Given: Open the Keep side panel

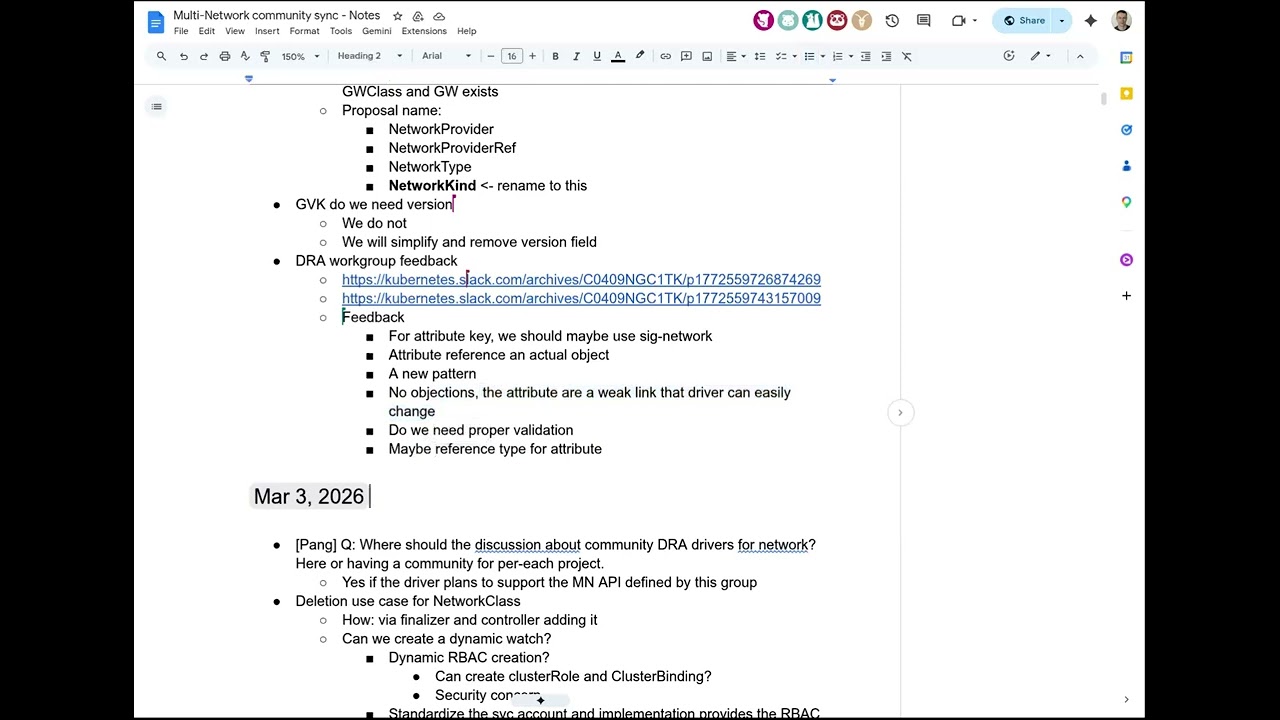Looking at the screenshot, I should pos(1126,93).
